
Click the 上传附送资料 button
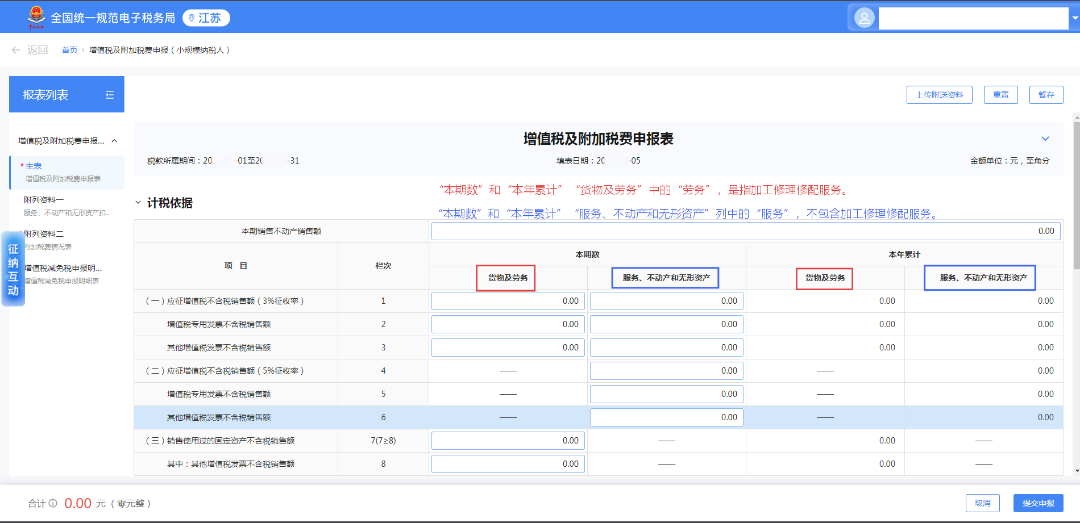tap(940, 95)
